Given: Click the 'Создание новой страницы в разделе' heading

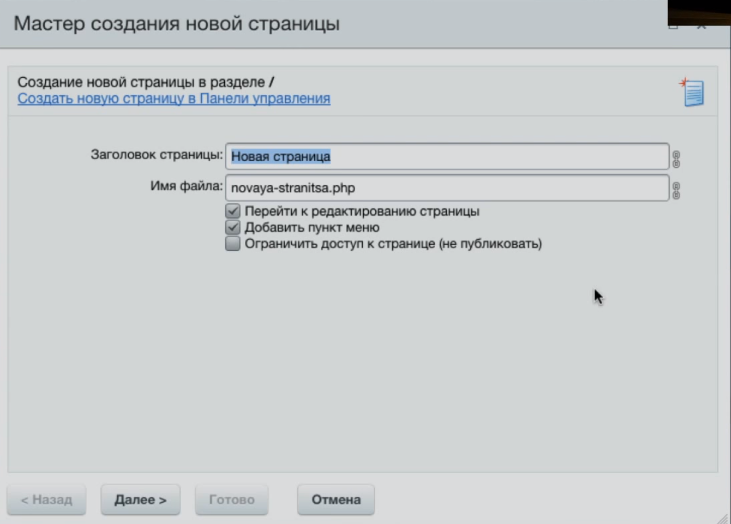Looking at the screenshot, I should (x=146, y=82).
